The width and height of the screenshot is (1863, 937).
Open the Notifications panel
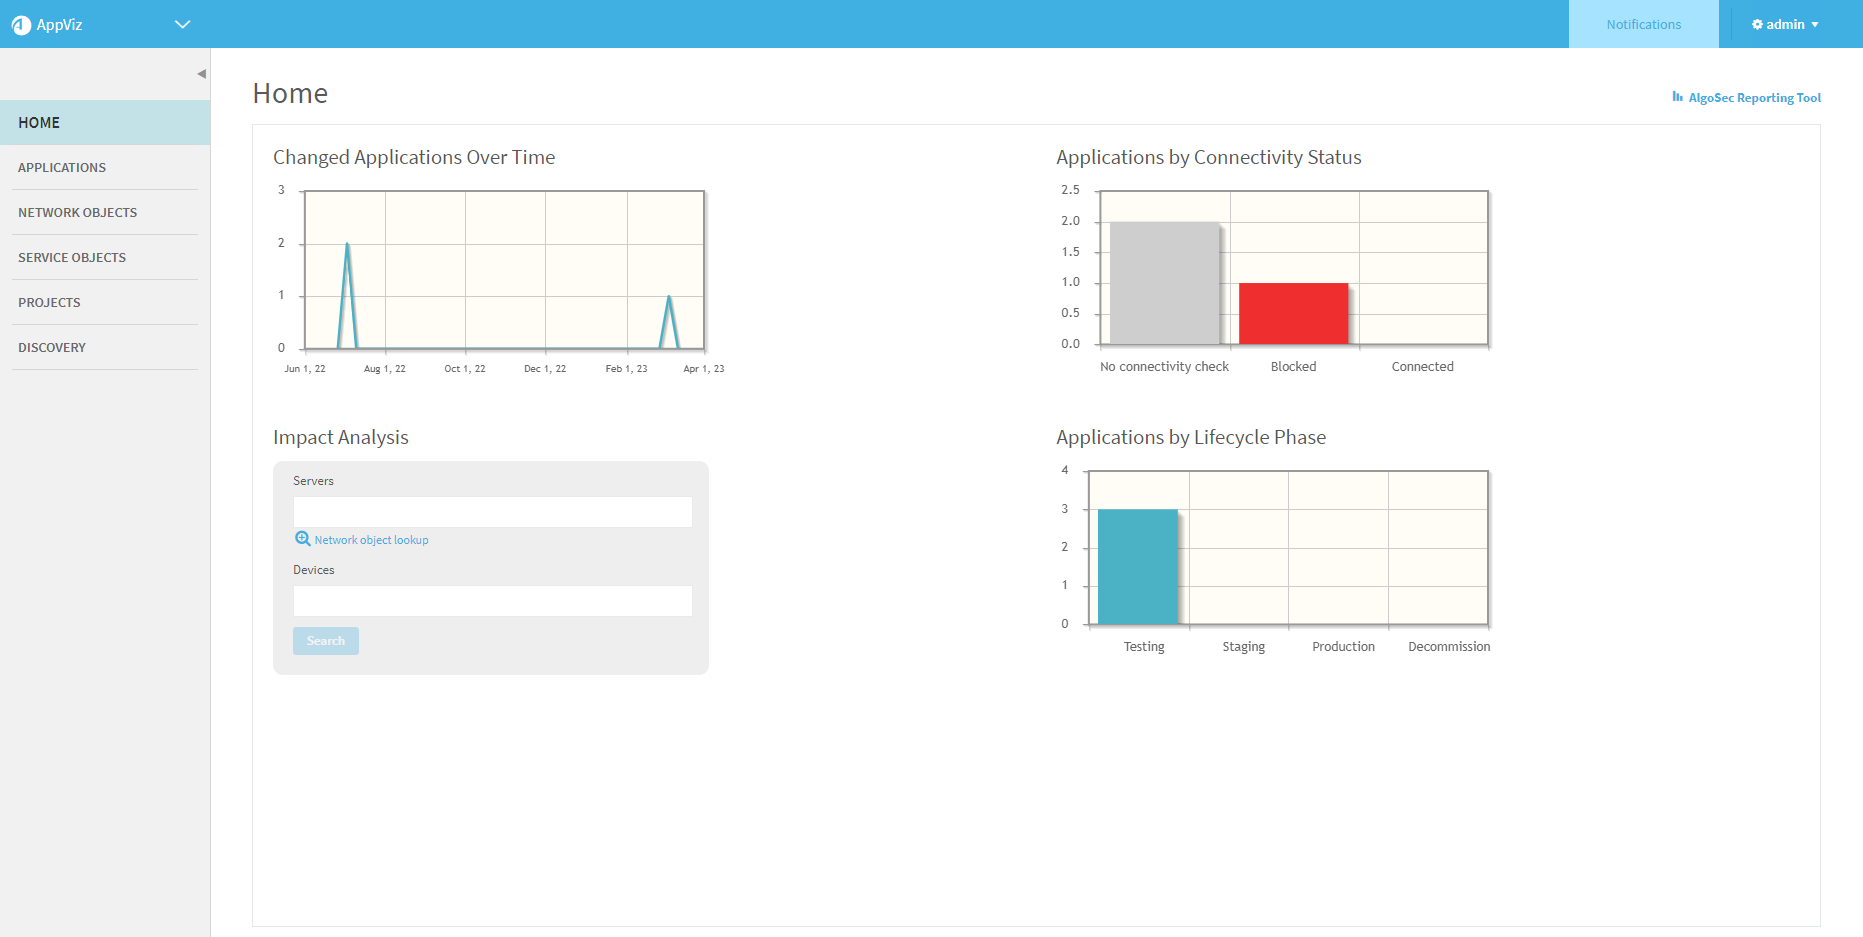click(x=1643, y=24)
